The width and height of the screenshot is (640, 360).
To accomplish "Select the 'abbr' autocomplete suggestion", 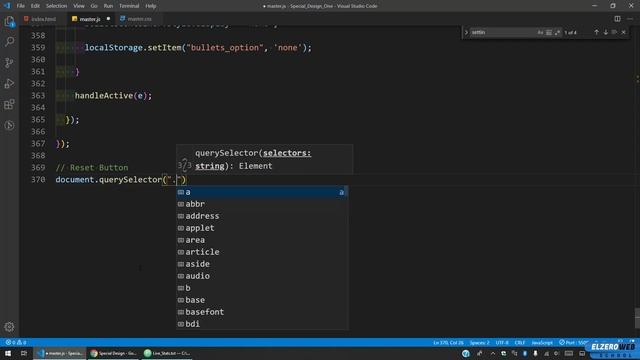I will point(262,204).
